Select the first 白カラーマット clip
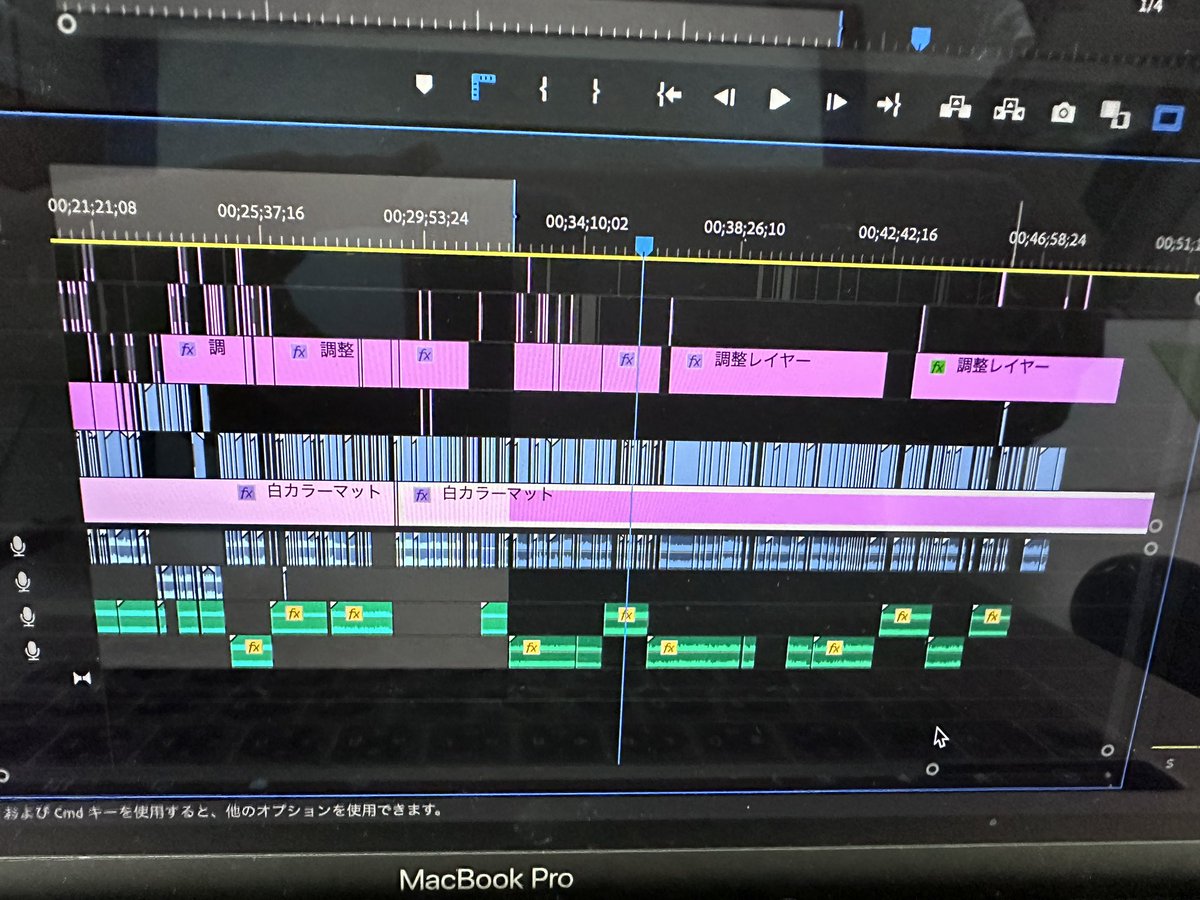 (x=237, y=501)
